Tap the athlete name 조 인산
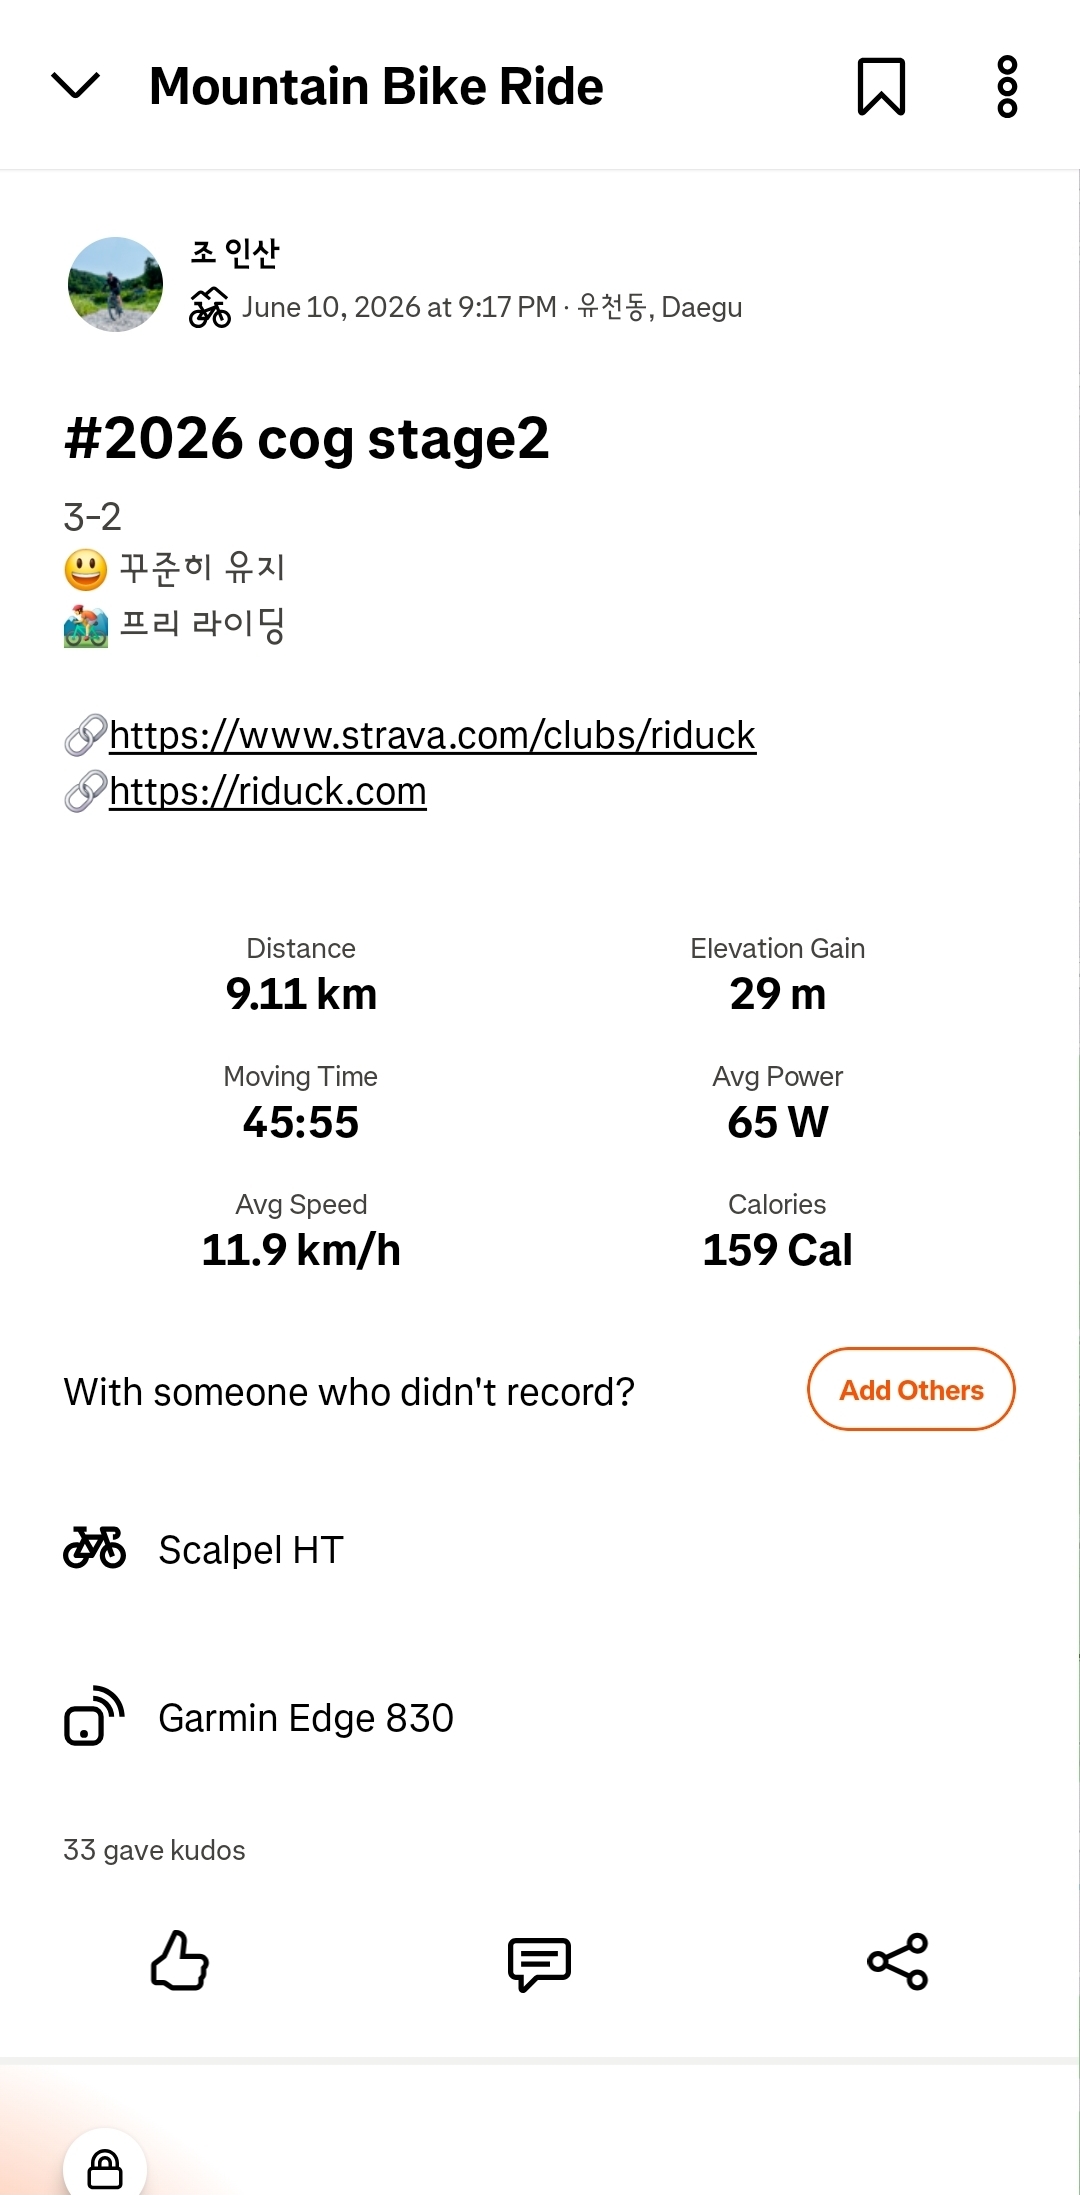 click(x=235, y=253)
